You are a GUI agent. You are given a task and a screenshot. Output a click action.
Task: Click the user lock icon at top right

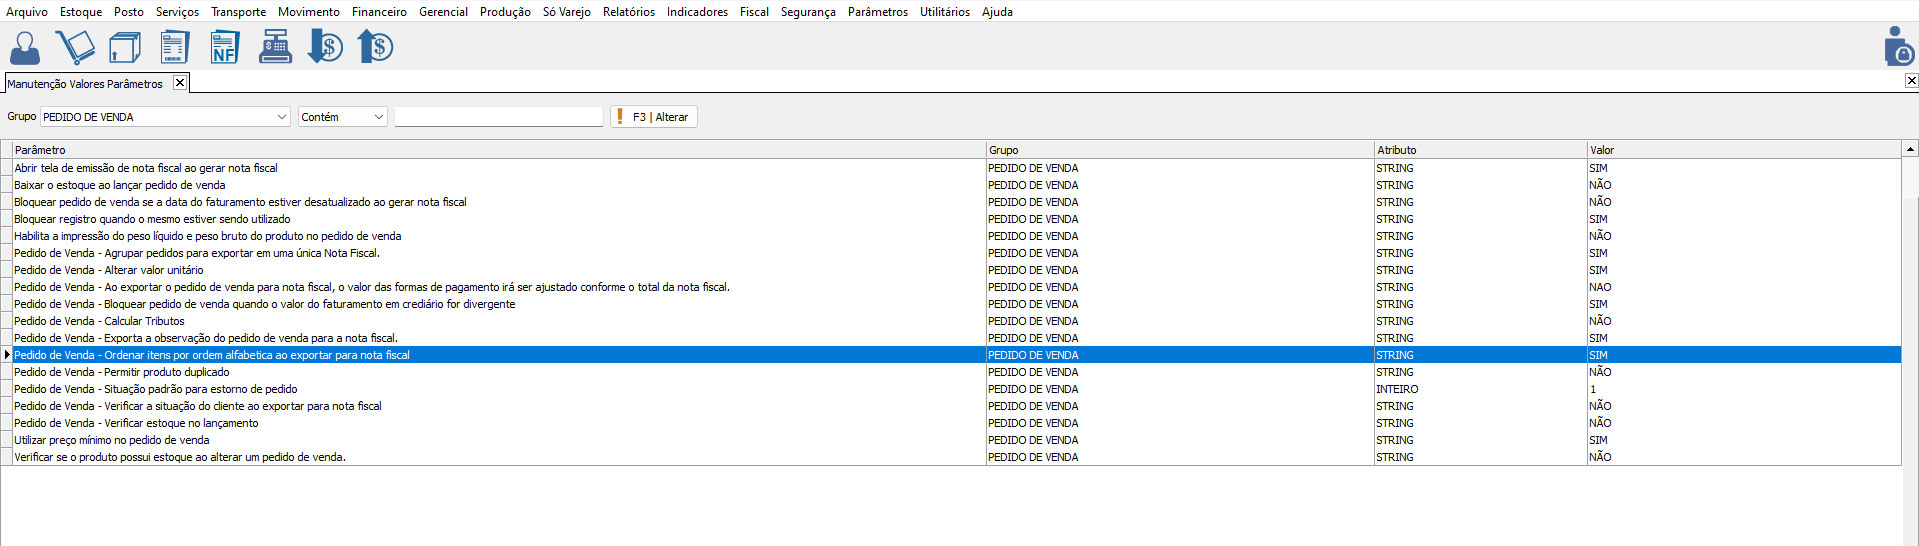1898,47
